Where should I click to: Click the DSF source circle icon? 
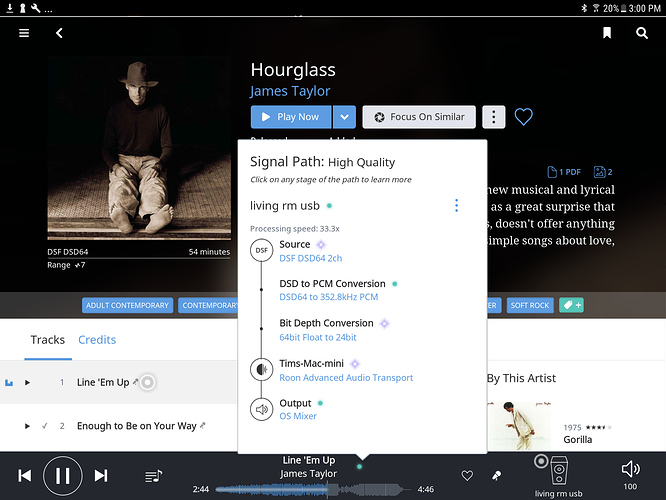262,250
